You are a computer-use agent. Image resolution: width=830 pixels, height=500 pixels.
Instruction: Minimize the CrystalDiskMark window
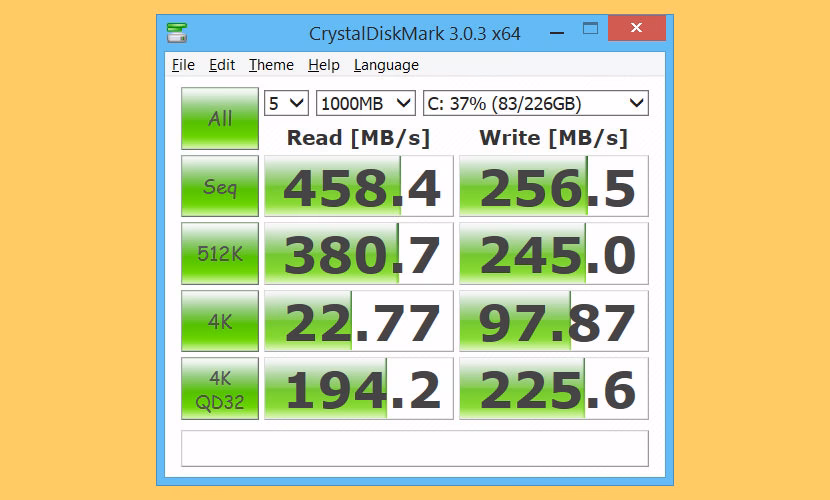click(x=556, y=32)
